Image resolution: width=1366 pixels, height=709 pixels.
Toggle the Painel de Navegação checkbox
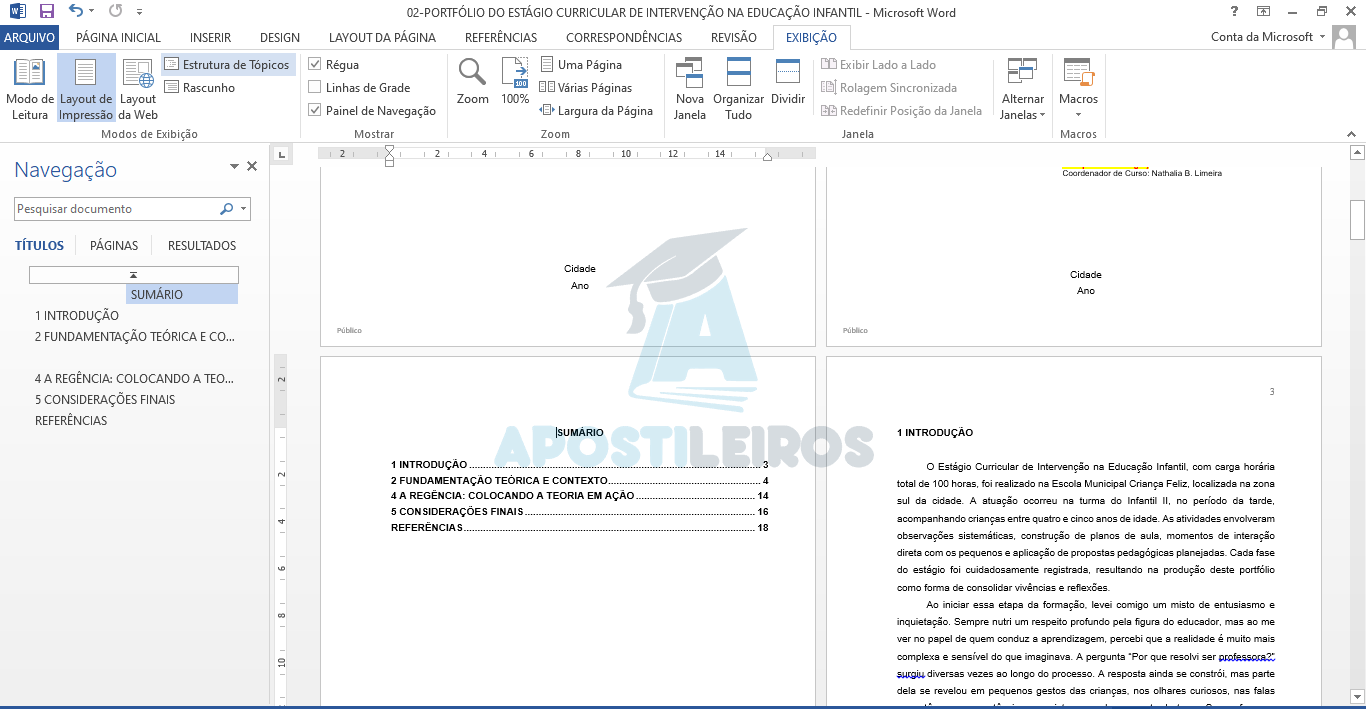click(315, 111)
